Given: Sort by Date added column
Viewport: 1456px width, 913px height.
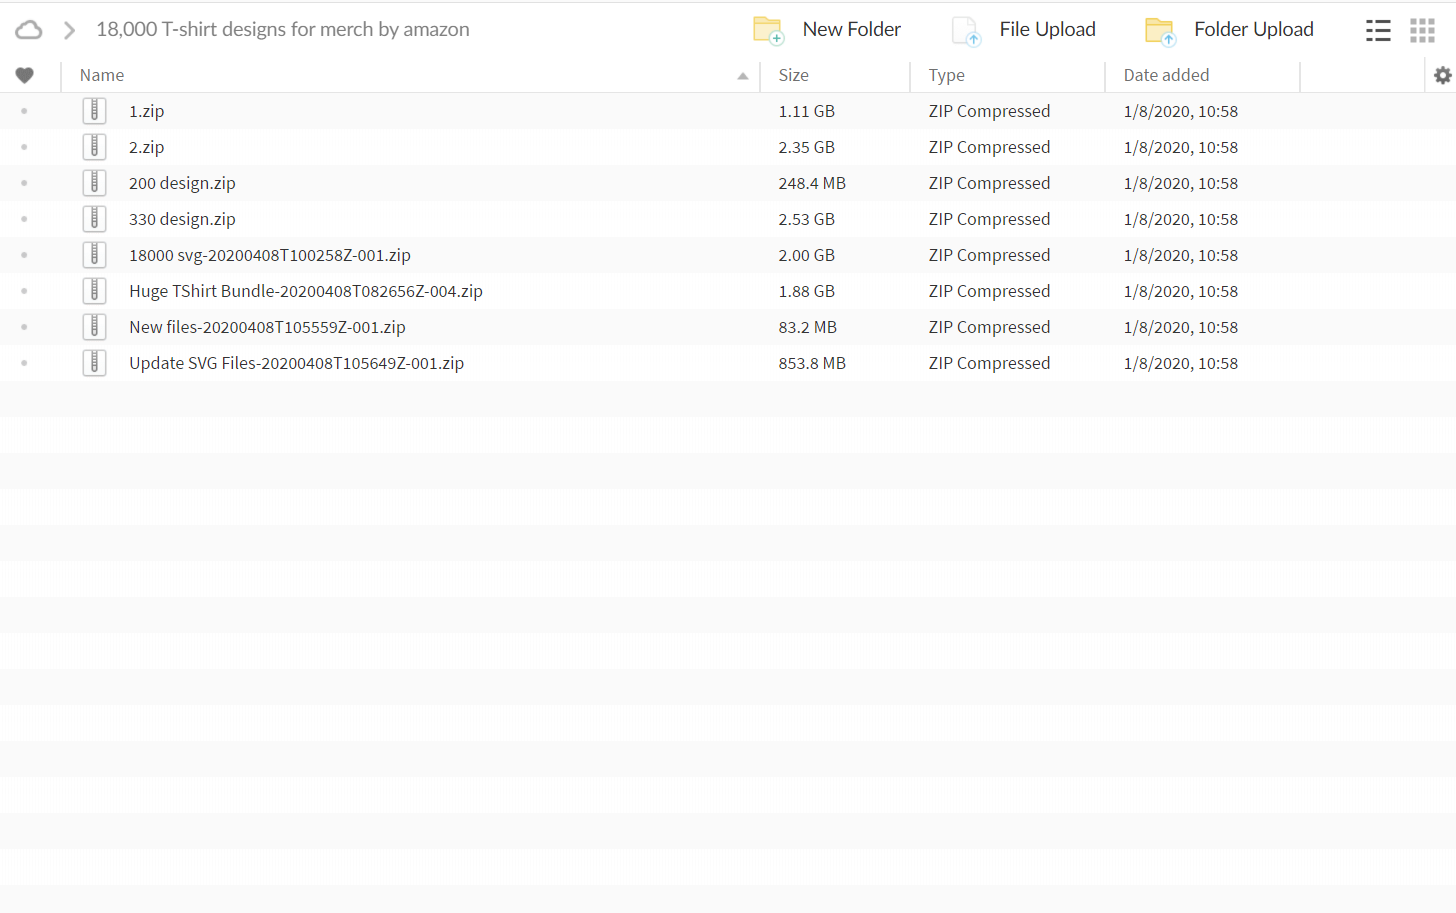Looking at the screenshot, I should (x=1165, y=75).
